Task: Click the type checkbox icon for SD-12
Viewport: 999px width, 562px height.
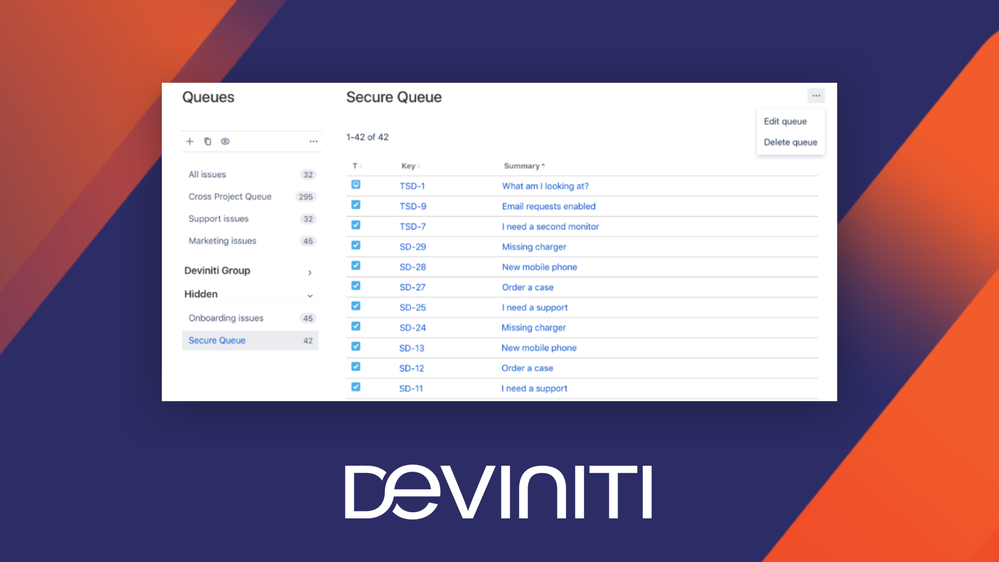Action: (356, 367)
